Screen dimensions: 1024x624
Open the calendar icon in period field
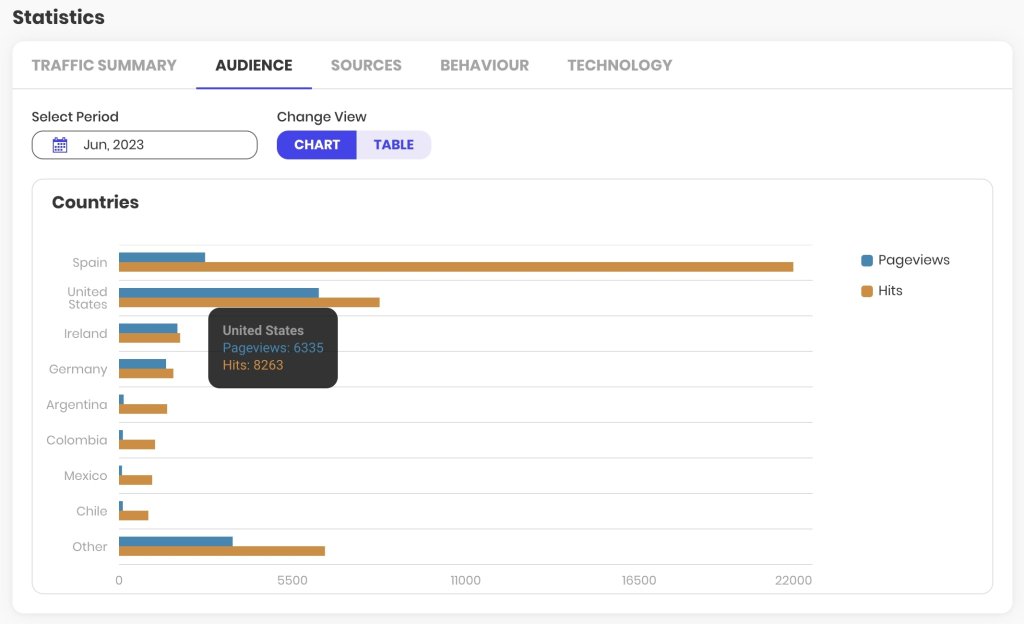(x=59, y=145)
